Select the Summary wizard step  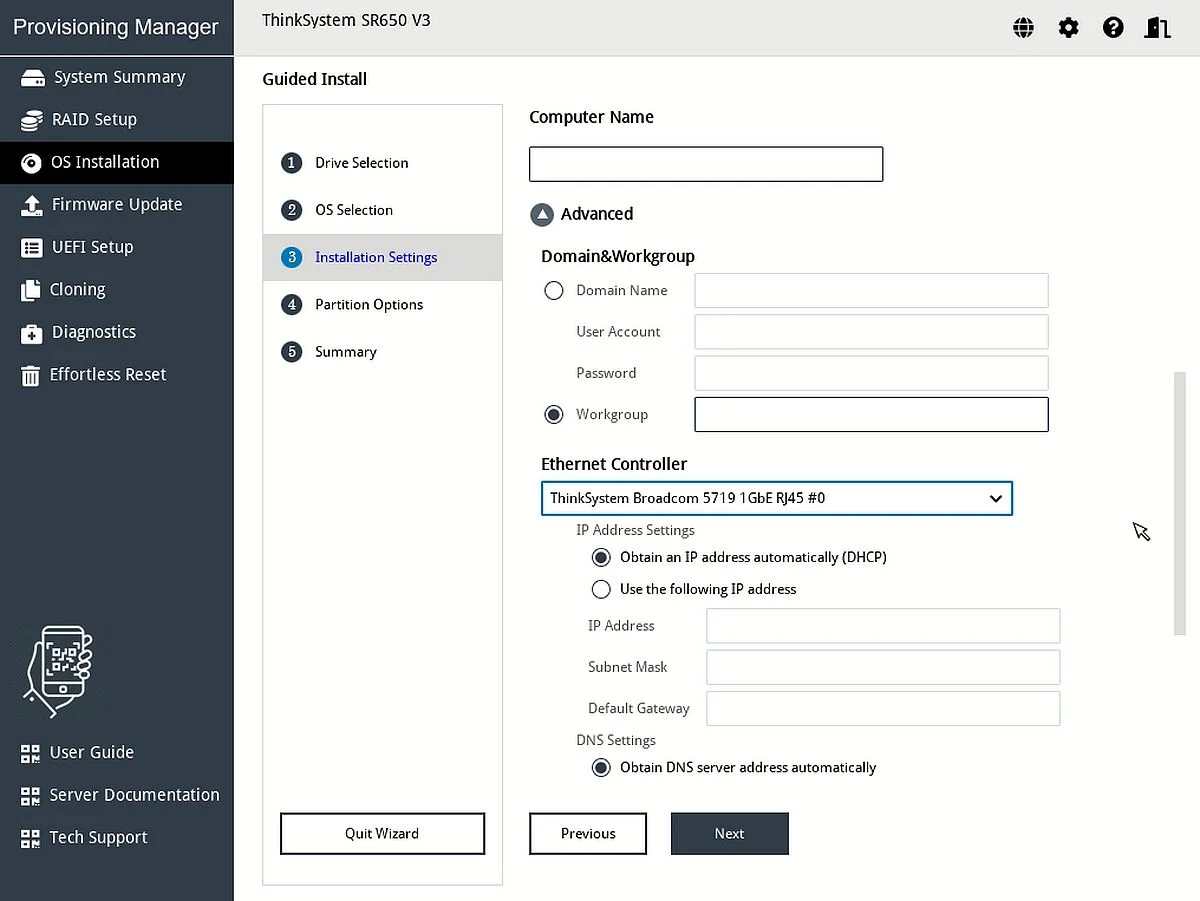pyautogui.click(x=382, y=352)
